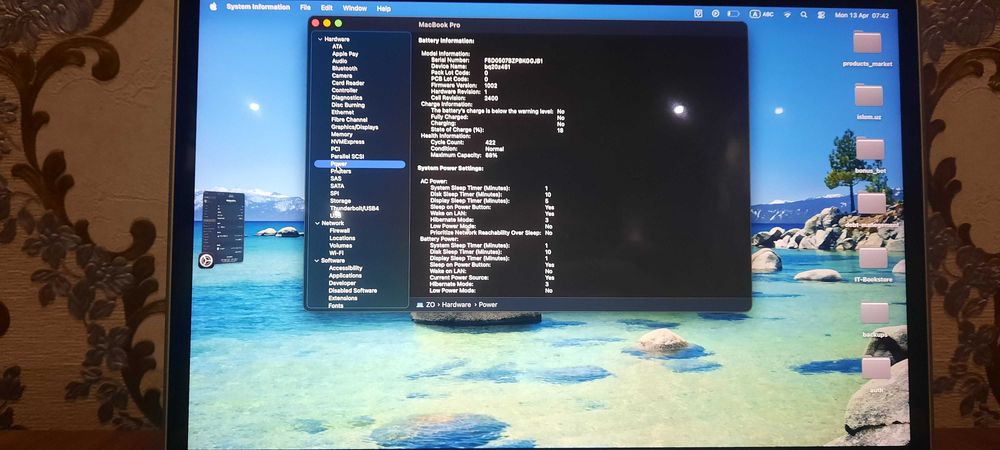Select the highlighted Power item in sidebar
Image resolution: width=1000 pixels, height=450 pixels.
[x=360, y=164]
